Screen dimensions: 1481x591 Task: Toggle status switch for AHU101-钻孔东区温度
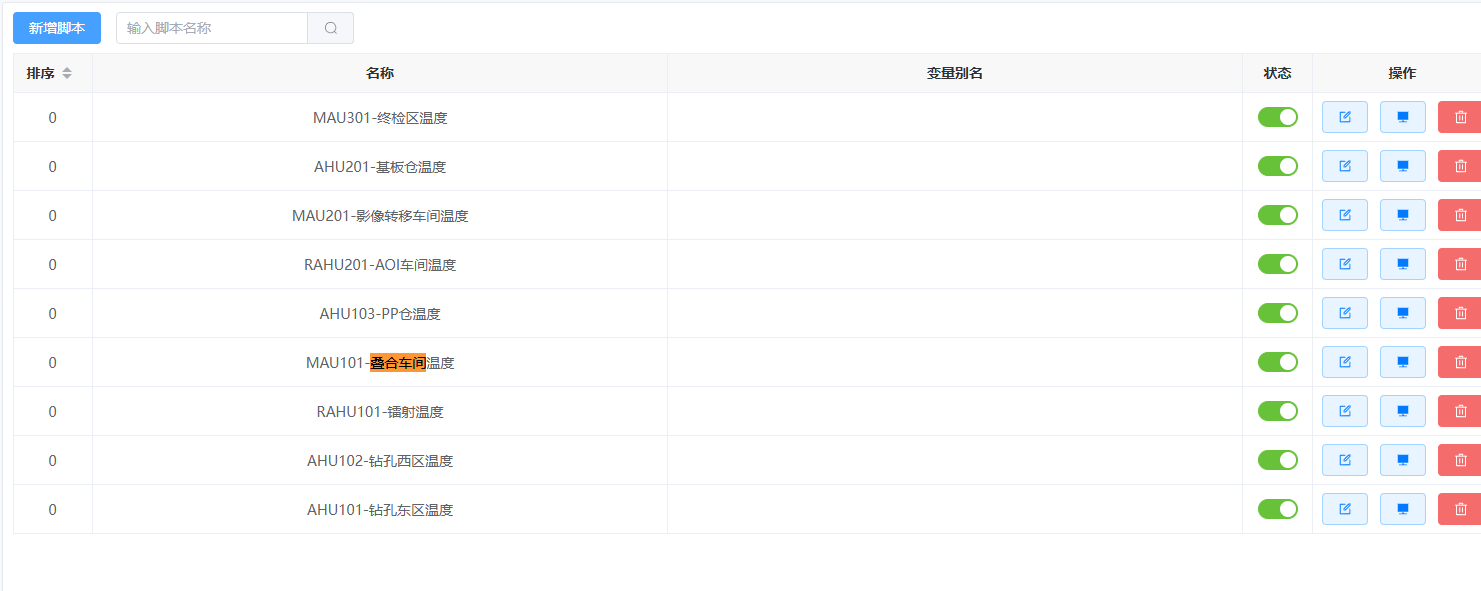1278,509
